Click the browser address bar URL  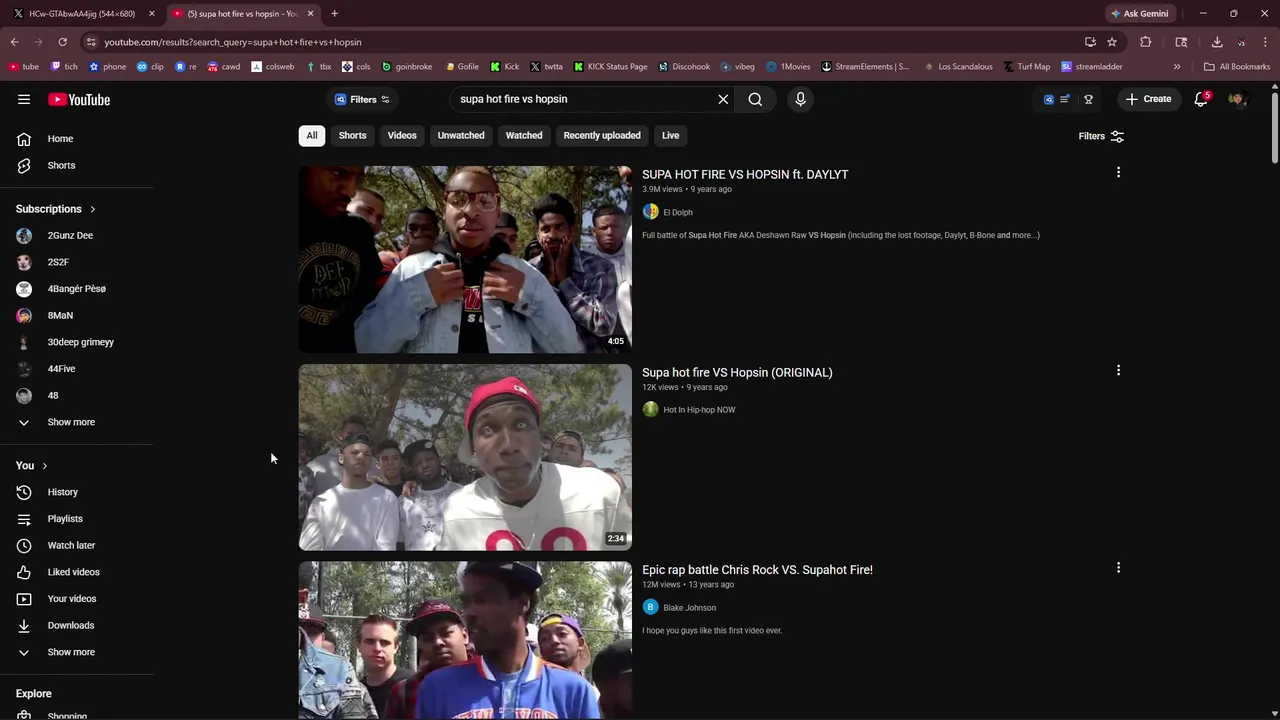point(233,42)
